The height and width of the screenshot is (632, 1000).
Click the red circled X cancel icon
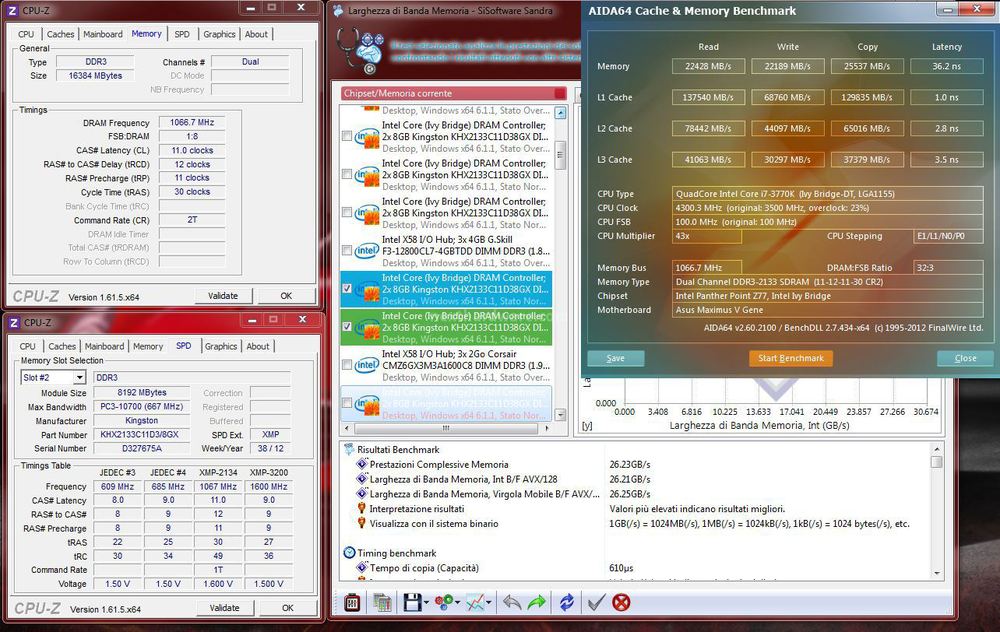pyautogui.click(x=621, y=602)
